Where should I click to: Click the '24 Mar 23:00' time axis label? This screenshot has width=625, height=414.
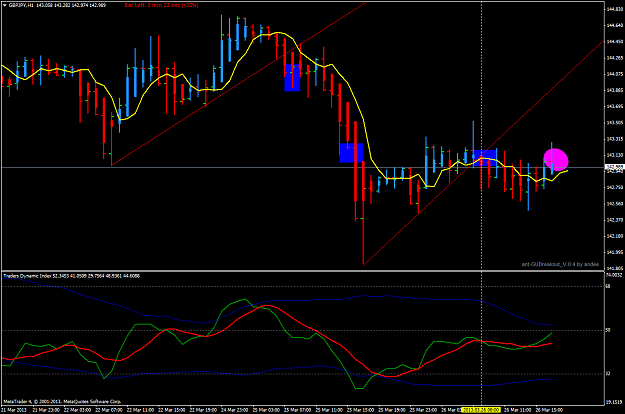(235, 410)
